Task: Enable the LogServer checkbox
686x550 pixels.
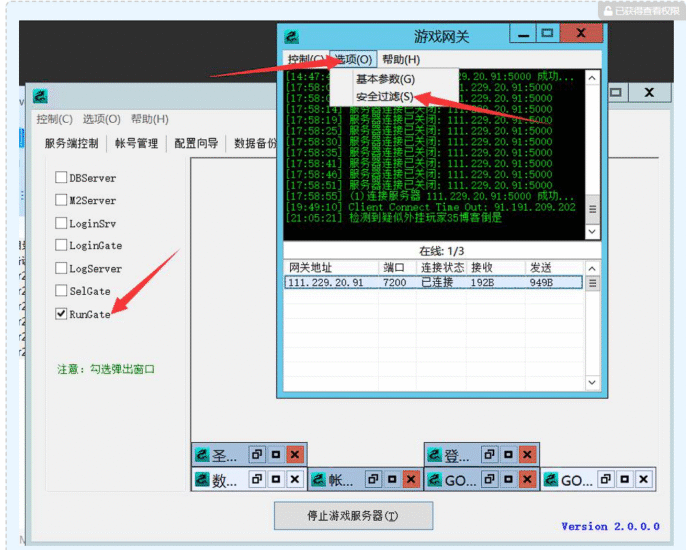Action: (x=61, y=268)
